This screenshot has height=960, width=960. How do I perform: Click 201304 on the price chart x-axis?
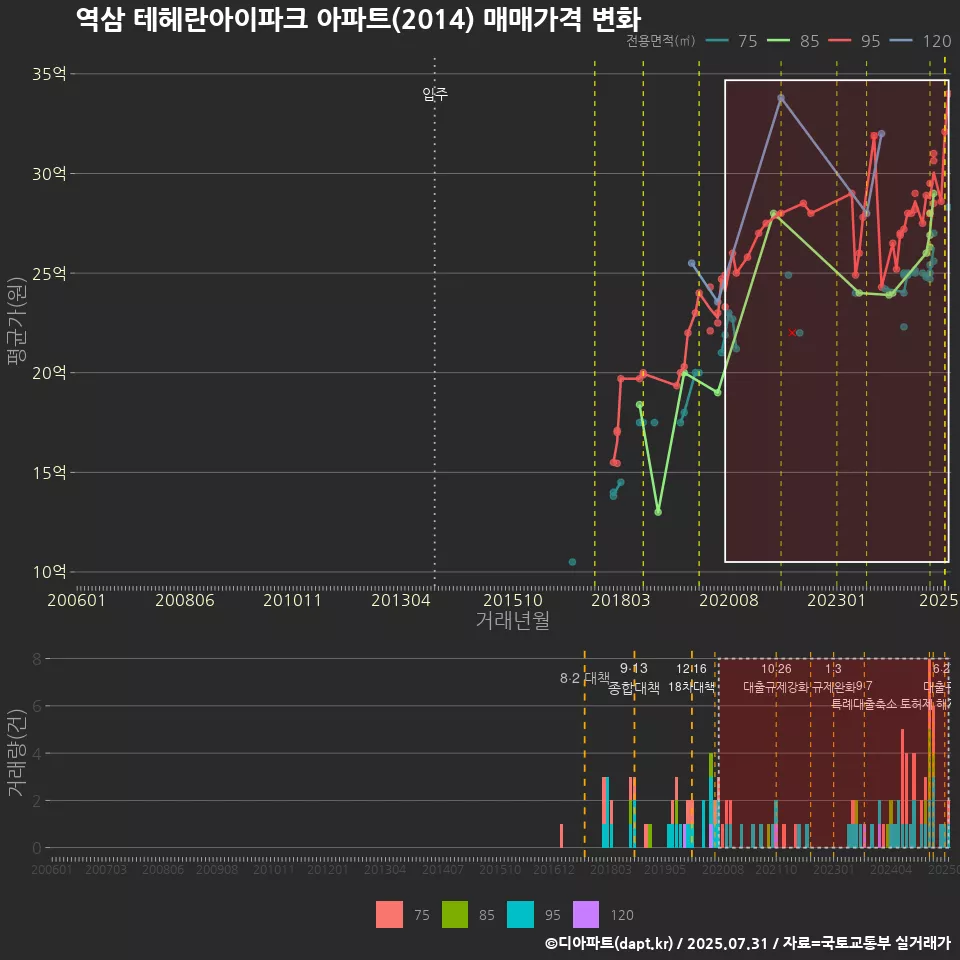[x=401, y=600]
